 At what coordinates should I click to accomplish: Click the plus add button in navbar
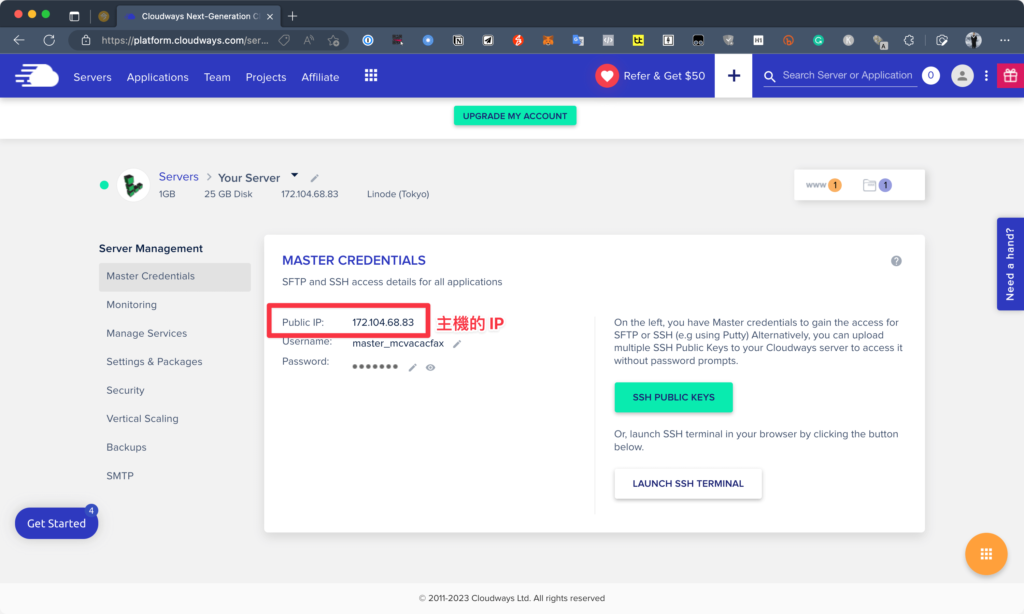[x=733, y=76]
